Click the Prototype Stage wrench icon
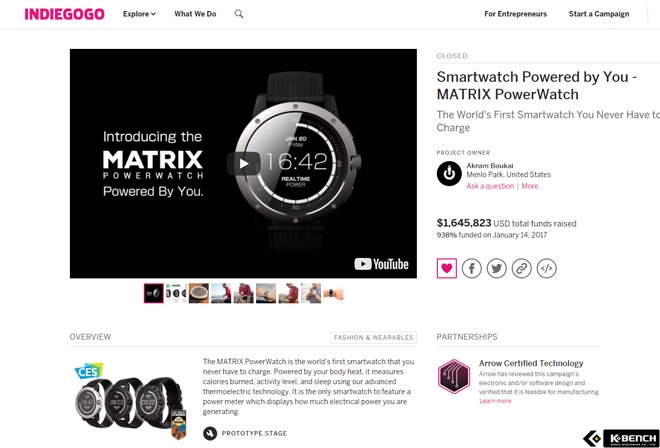The height and width of the screenshot is (448, 660). coord(210,433)
